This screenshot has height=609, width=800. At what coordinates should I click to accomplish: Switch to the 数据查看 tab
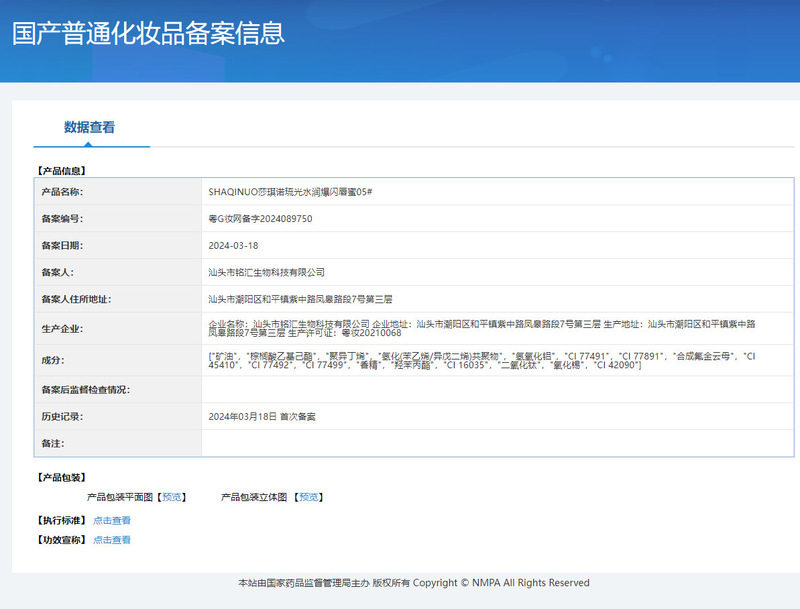(90, 128)
